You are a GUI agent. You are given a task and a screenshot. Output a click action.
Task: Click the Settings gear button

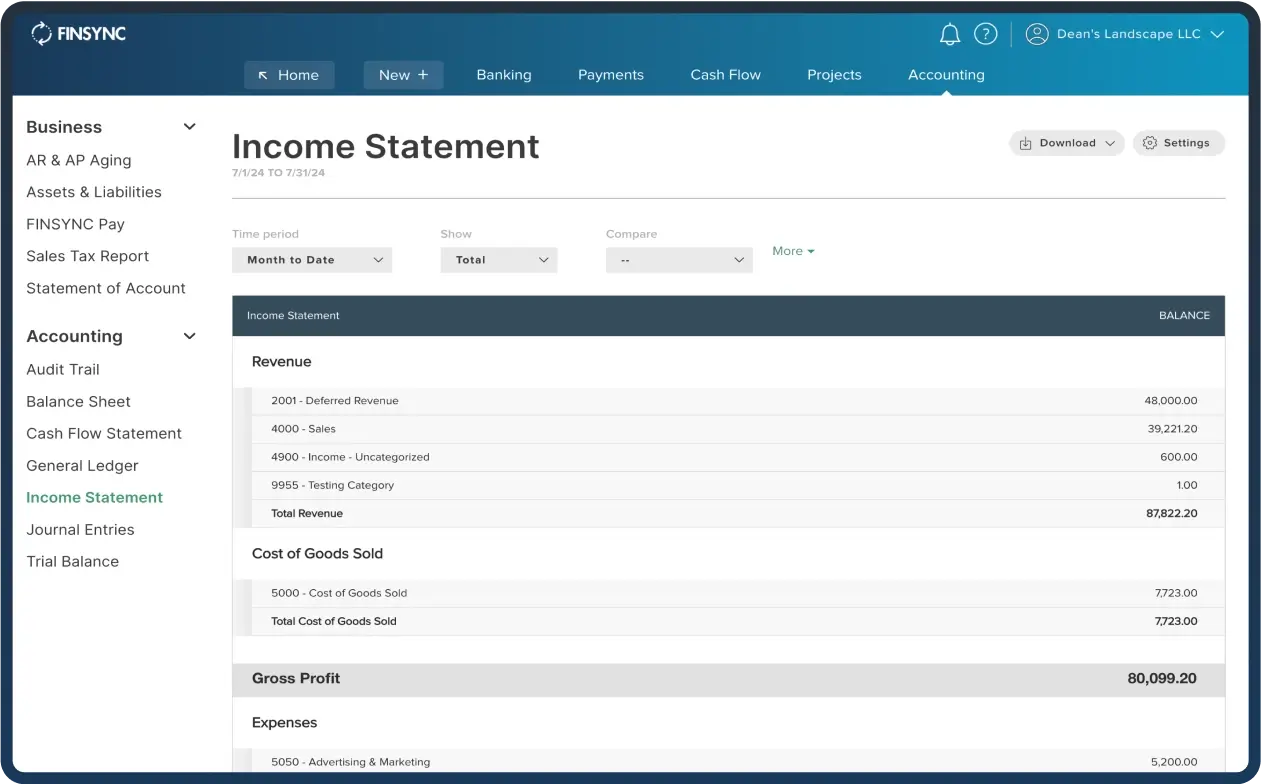pos(1178,143)
